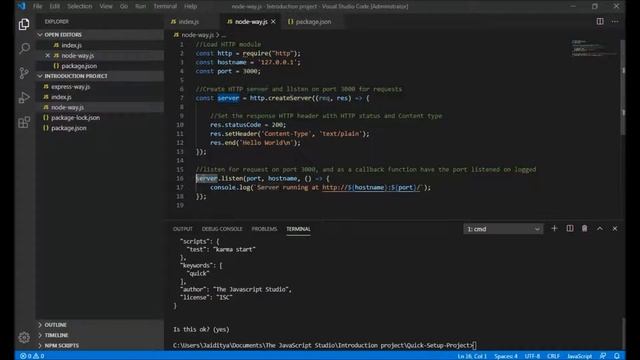Open the Extensions view
640x360 pixels.
(x=24, y=122)
